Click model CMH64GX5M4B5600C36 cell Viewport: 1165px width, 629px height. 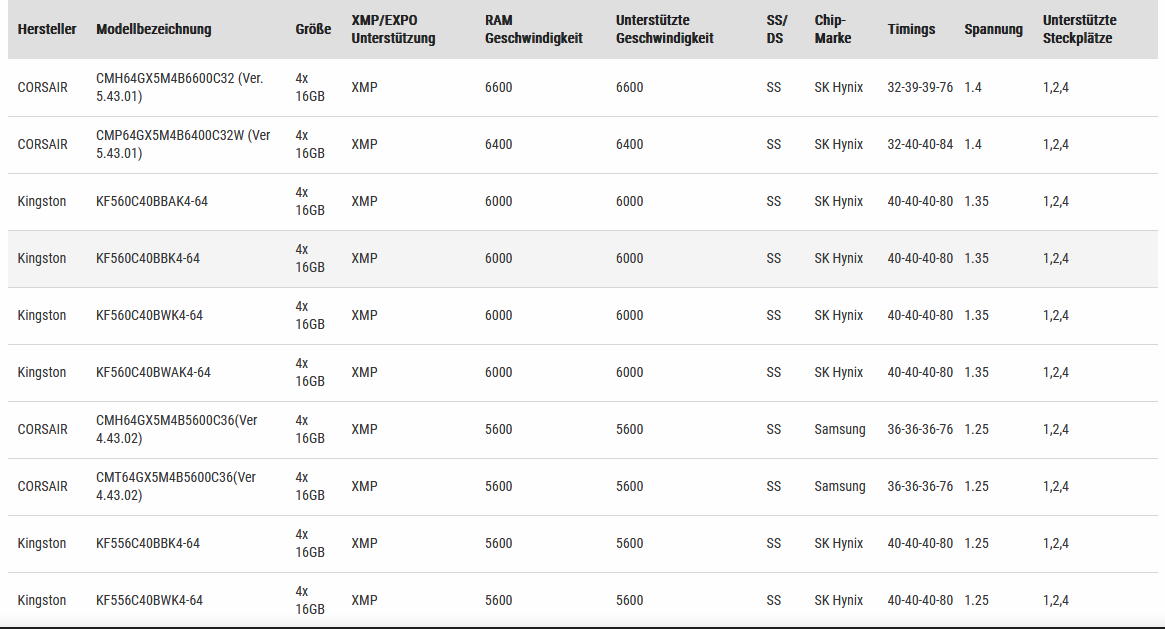point(176,429)
